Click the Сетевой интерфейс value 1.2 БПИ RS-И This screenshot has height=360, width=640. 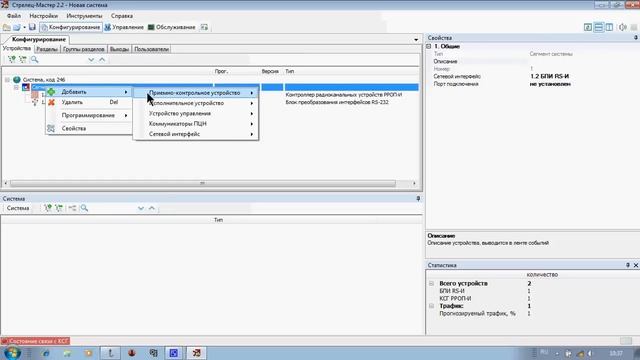549,76
